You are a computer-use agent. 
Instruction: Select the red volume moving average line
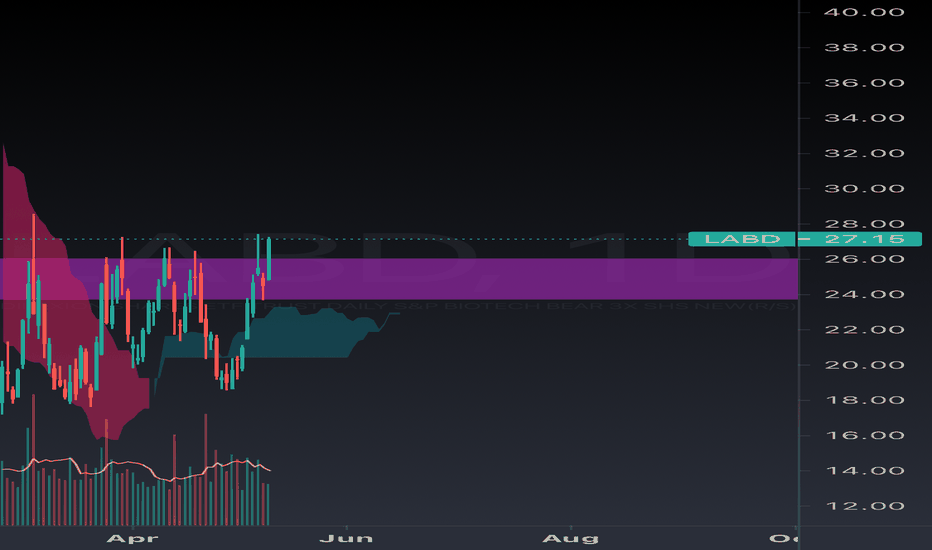click(x=135, y=468)
